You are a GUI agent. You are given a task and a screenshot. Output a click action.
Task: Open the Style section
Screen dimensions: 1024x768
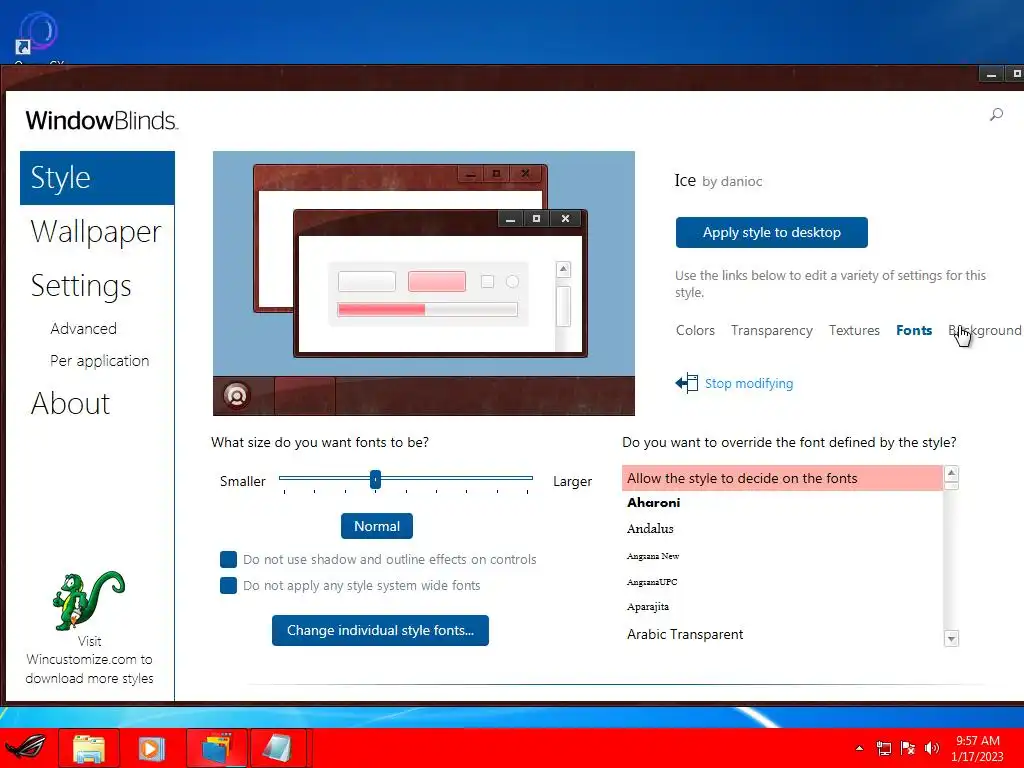pos(97,178)
